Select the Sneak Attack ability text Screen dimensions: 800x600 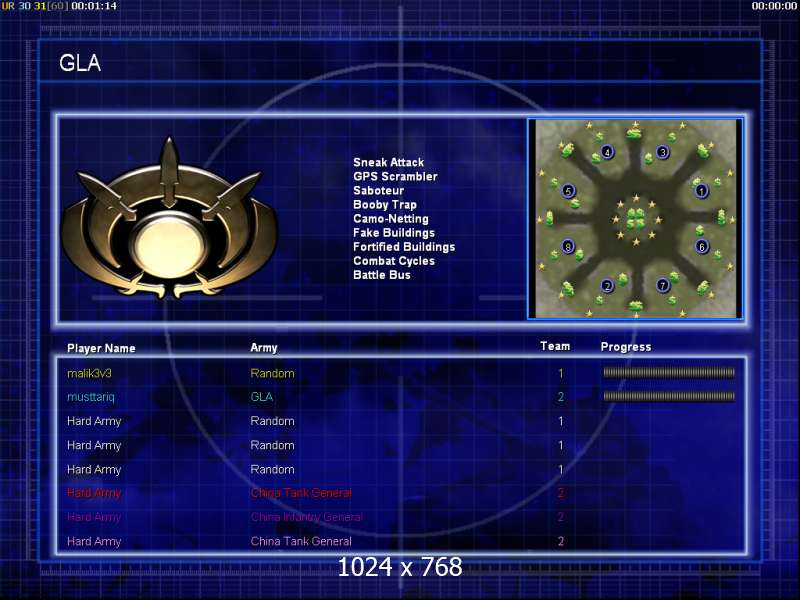(388, 162)
